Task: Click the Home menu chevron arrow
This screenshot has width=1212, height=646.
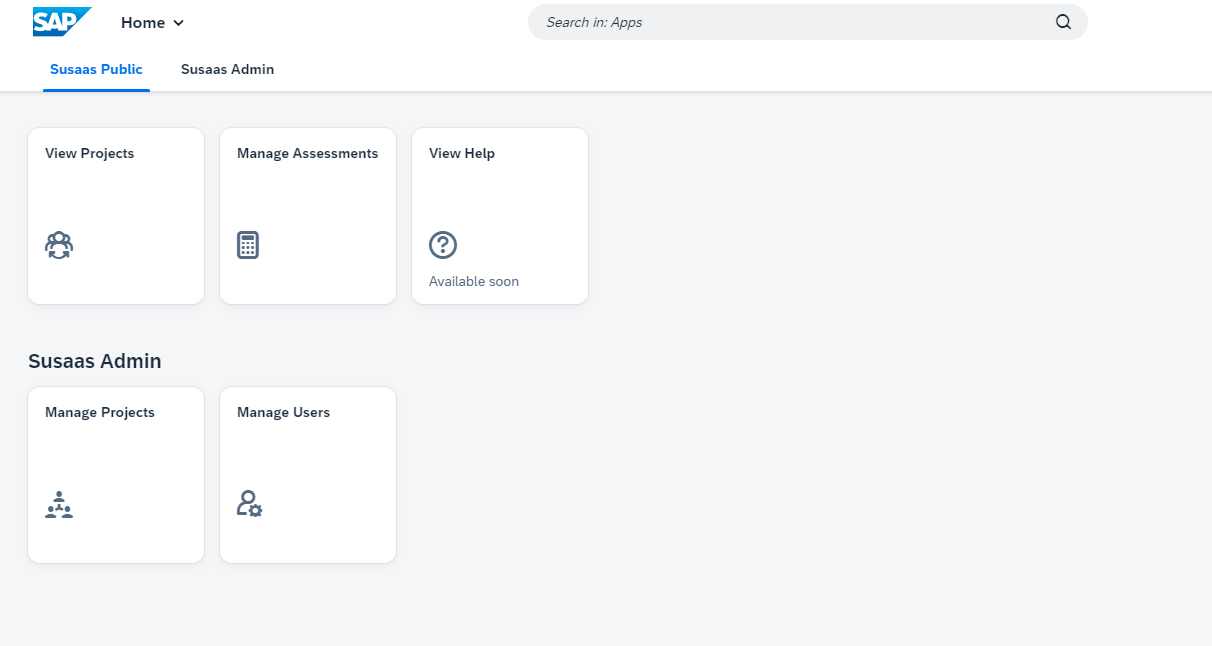Action: click(x=179, y=23)
